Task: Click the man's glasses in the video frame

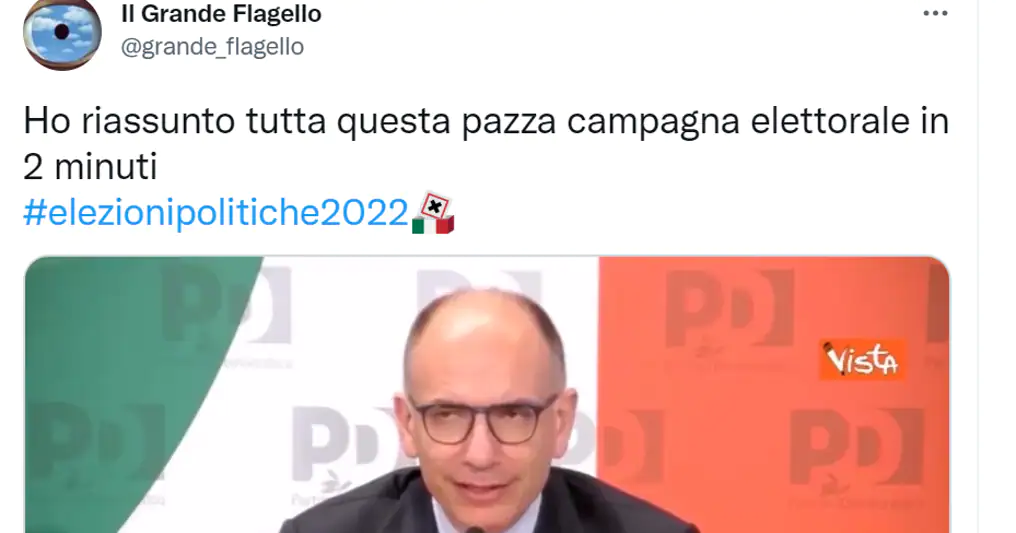Action: click(485, 418)
